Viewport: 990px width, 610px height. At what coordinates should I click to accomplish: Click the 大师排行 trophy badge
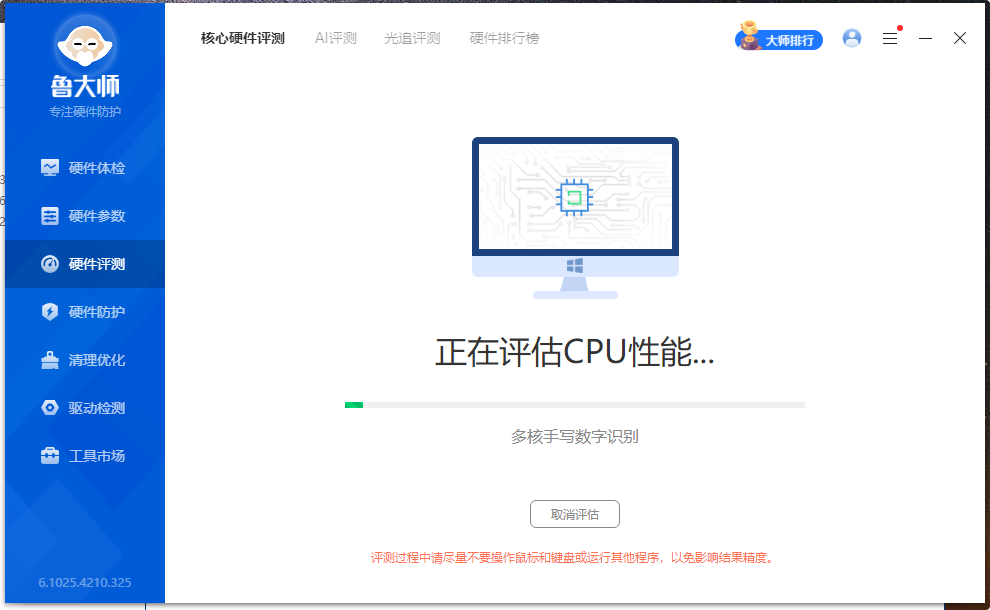click(778, 38)
